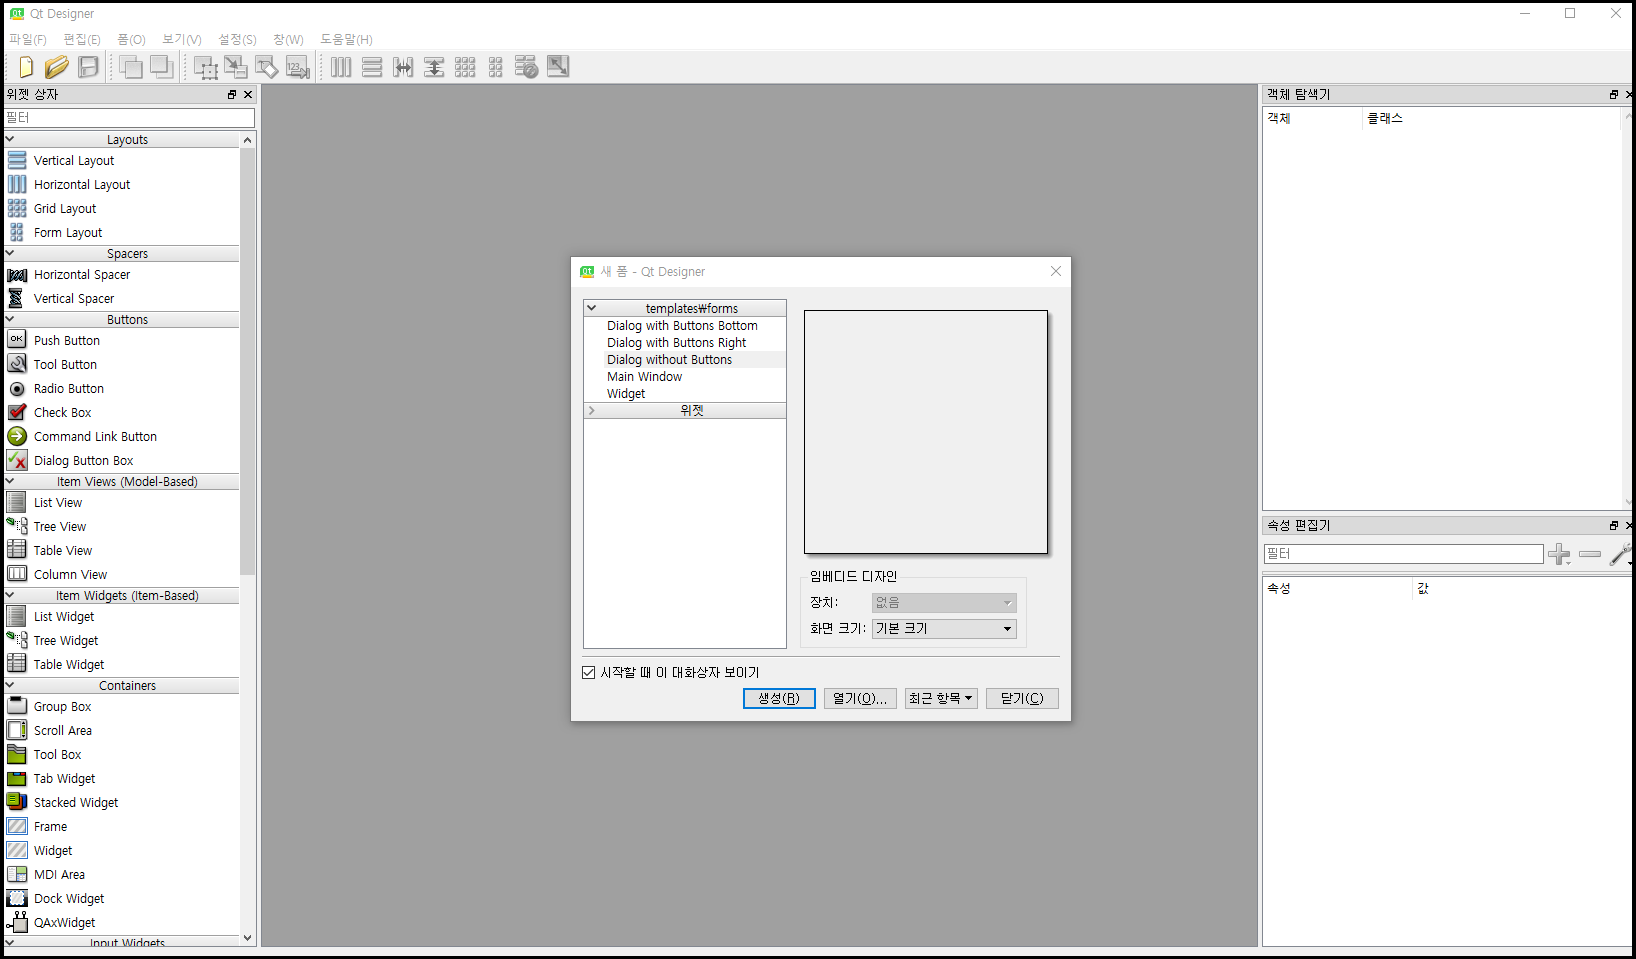Click the form preview thumbnail
Screen dimensions: 1636x959
926,431
